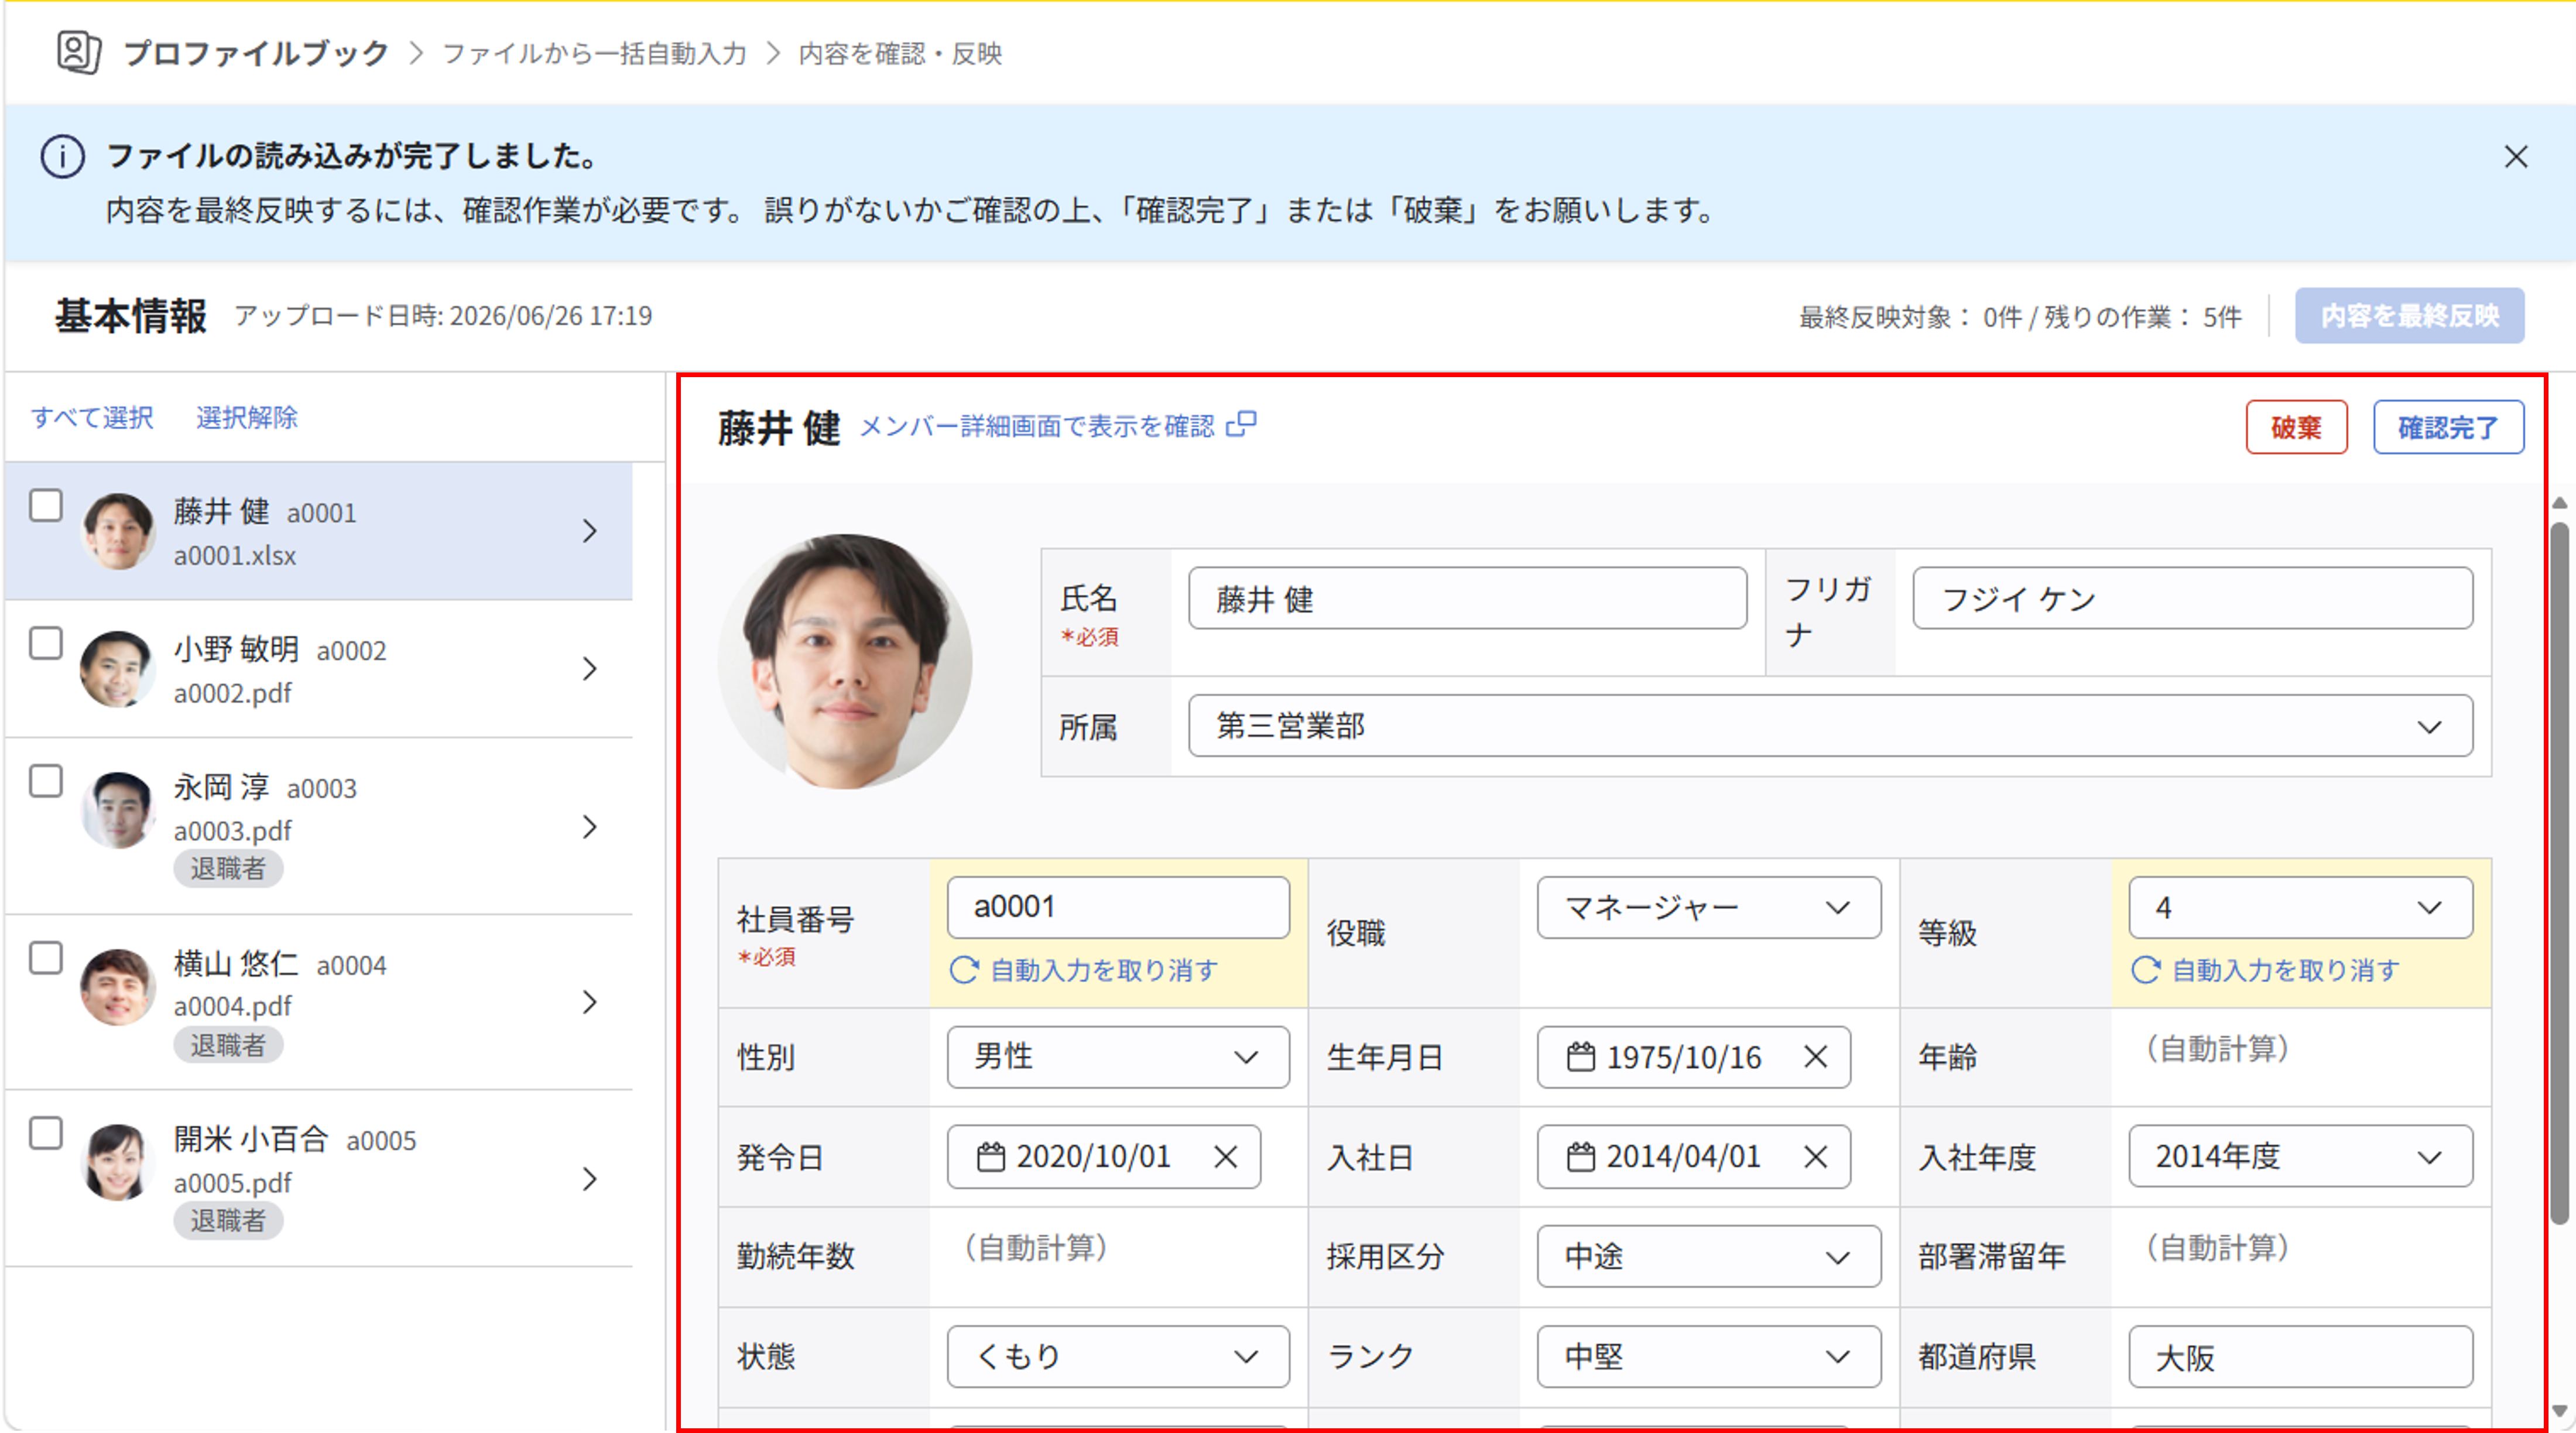
Task: Click 横山 悠仁 avatar in member list
Action: pos(118,987)
